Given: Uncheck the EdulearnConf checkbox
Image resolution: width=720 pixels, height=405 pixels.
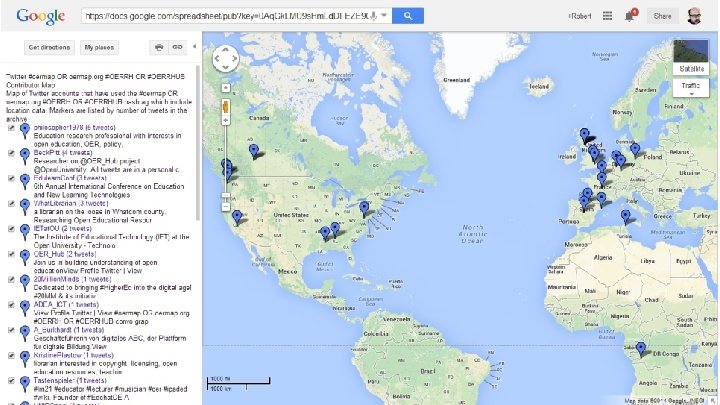Looking at the screenshot, I should pyautogui.click(x=11, y=178).
